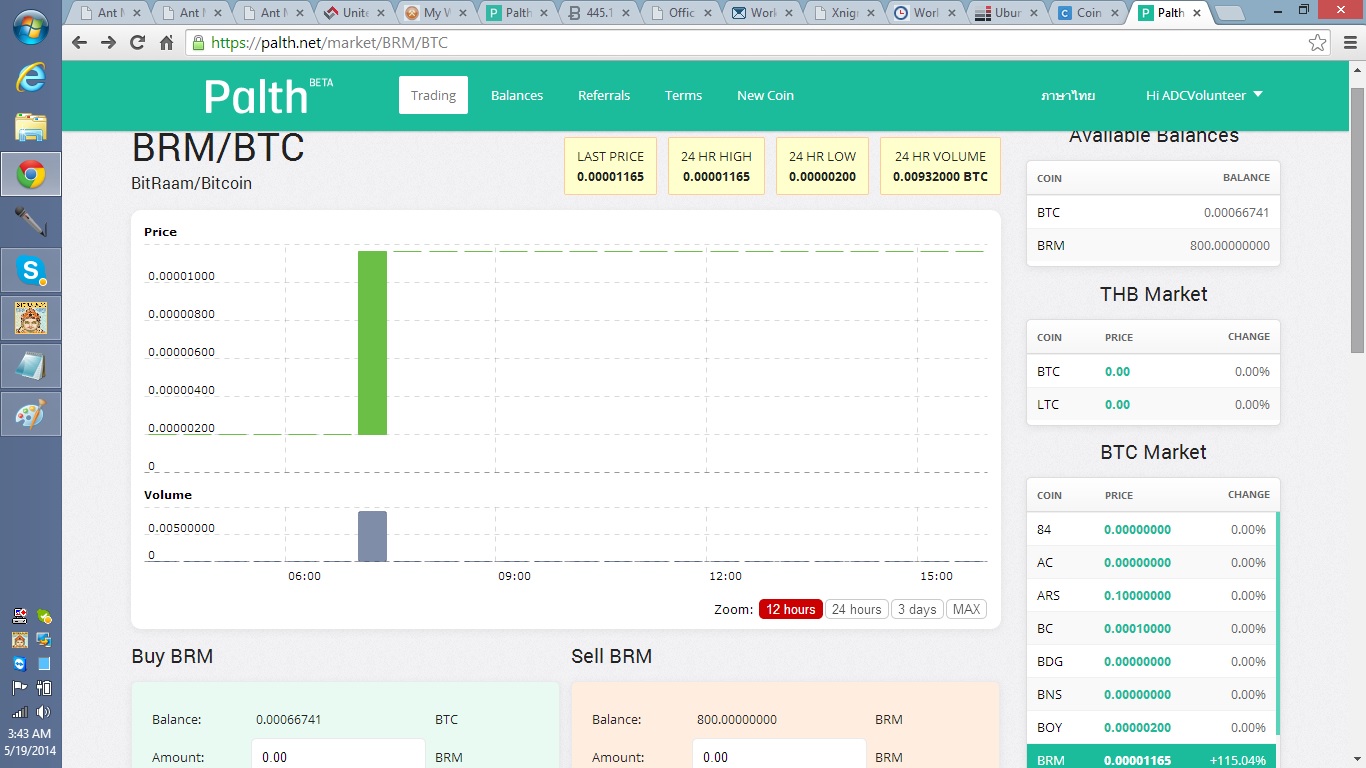Click the network signal tray icon
The image size is (1366, 768).
click(19, 712)
